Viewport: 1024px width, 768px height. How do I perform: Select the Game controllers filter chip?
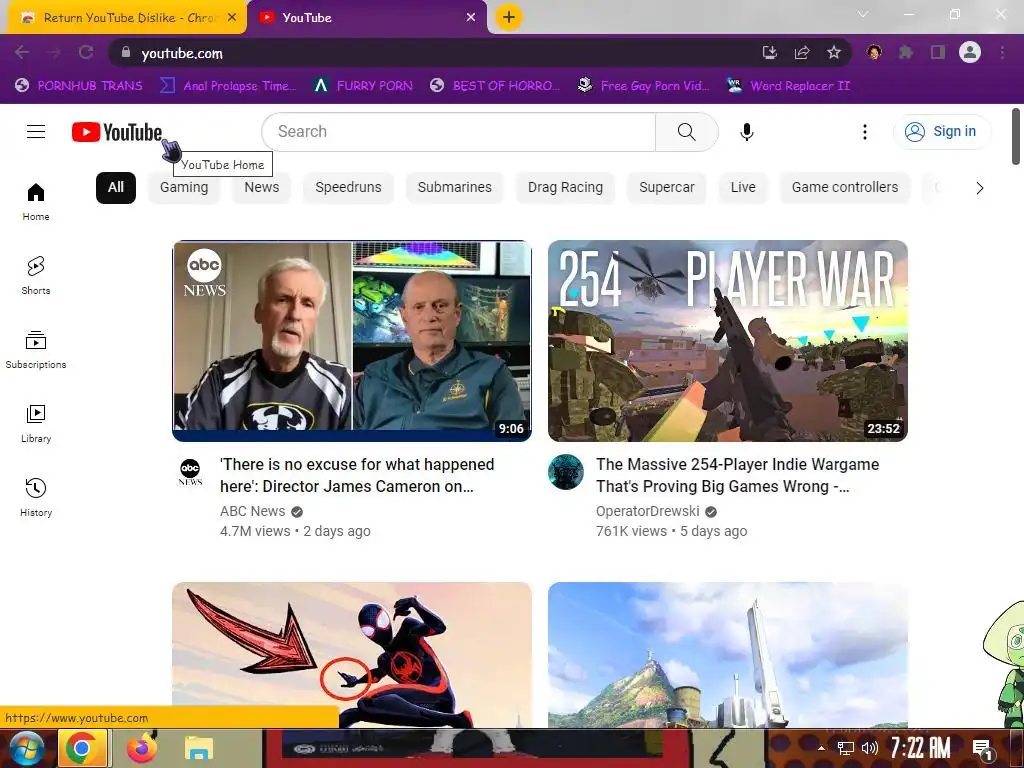coord(844,187)
